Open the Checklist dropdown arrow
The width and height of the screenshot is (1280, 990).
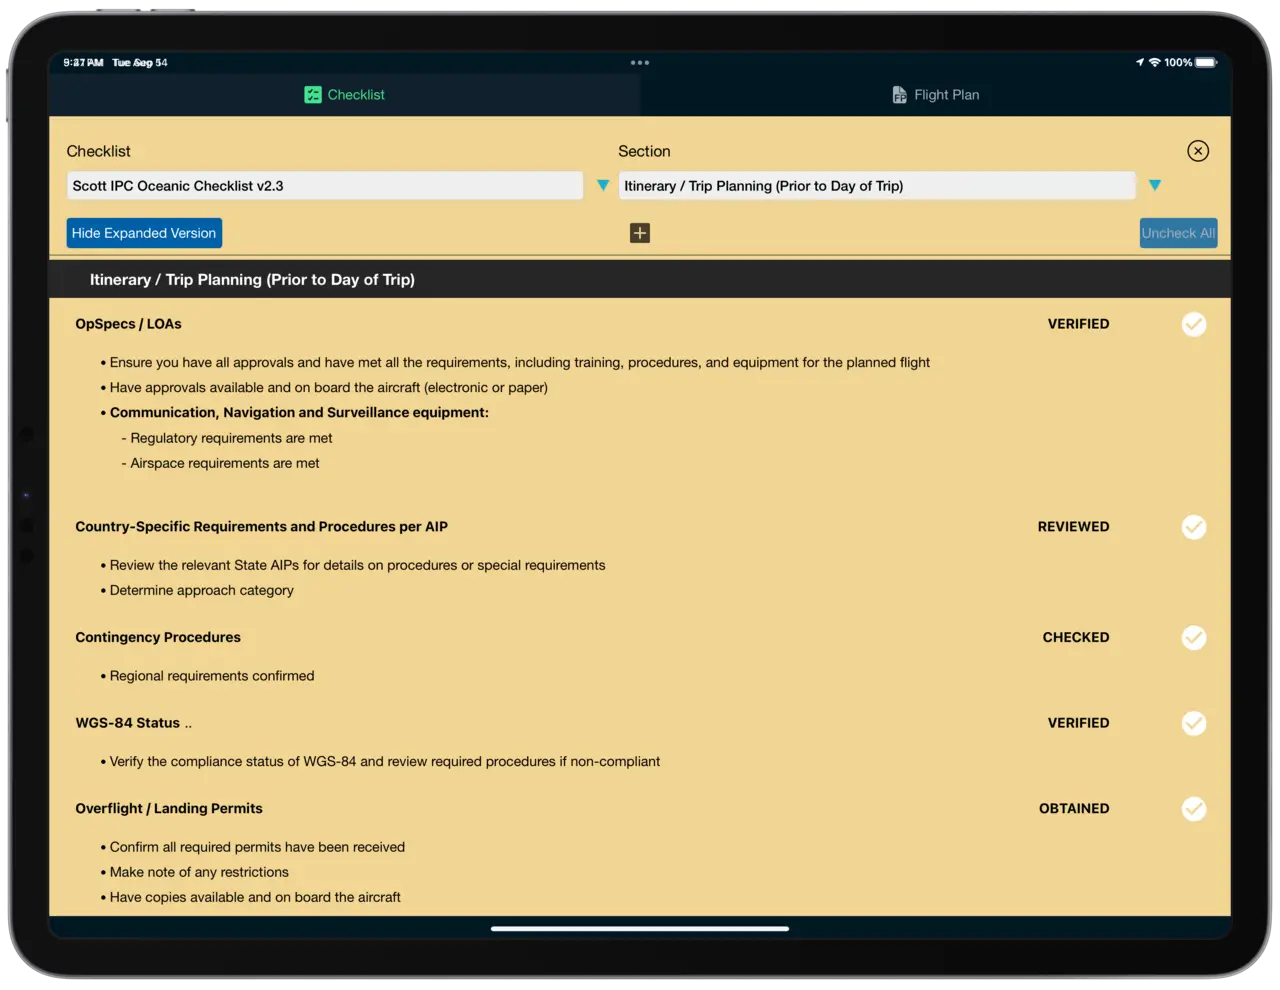click(602, 185)
